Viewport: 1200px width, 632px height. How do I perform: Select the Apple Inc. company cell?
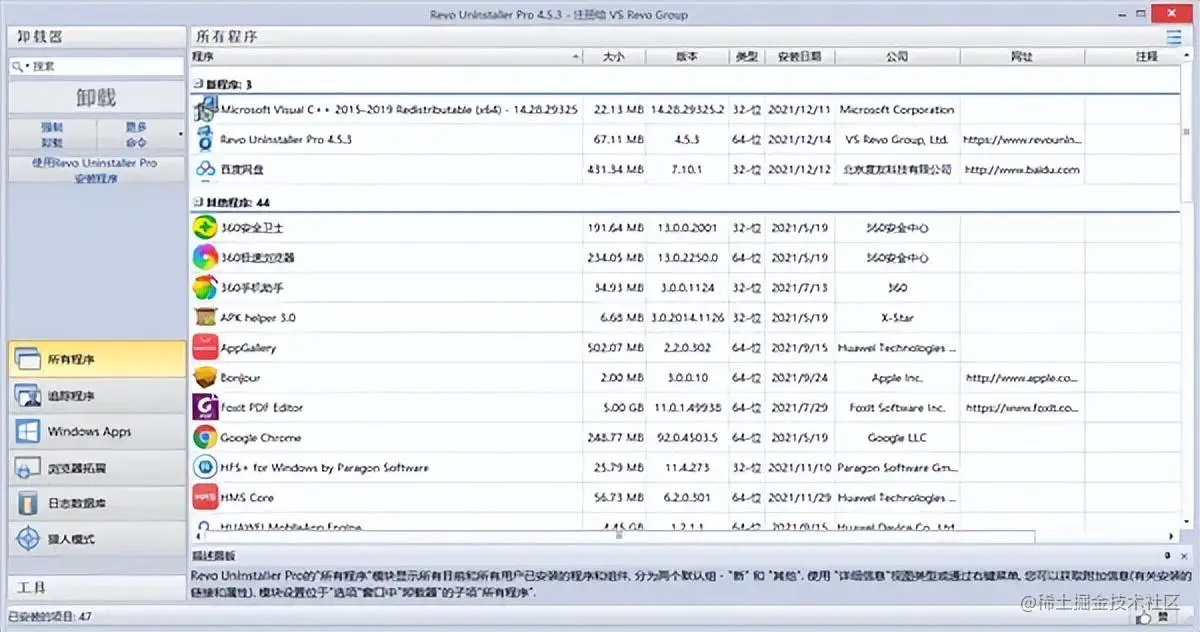pos(897,378)
